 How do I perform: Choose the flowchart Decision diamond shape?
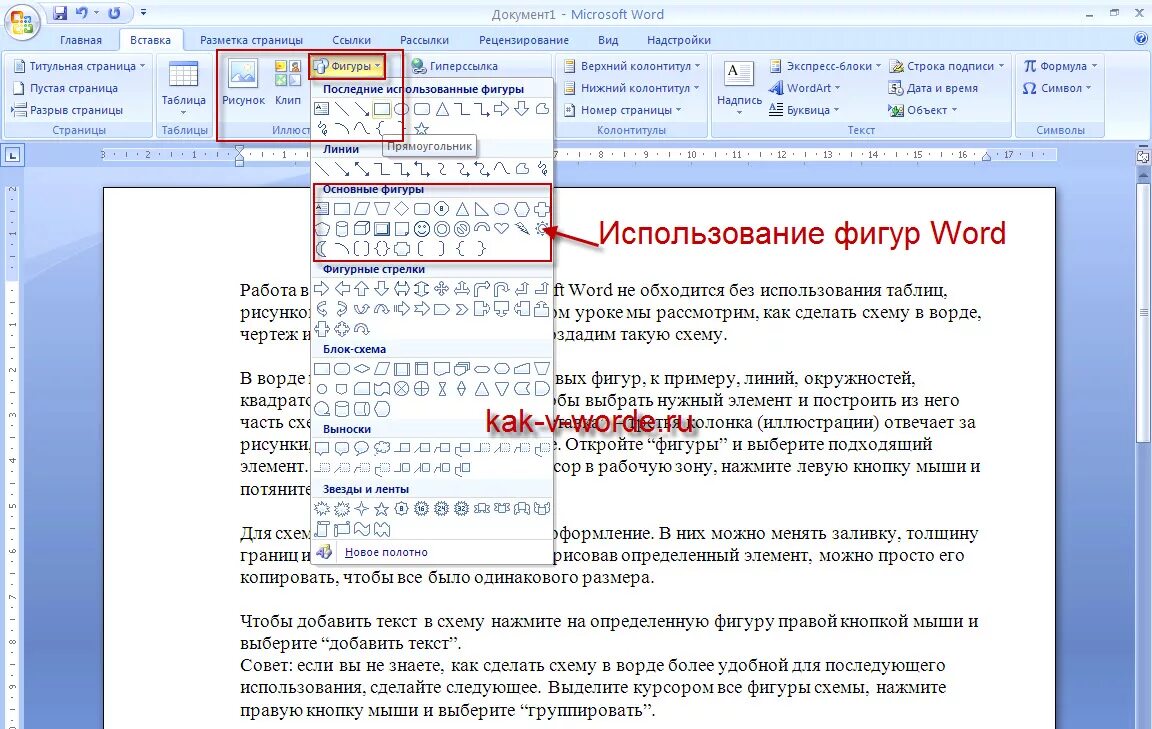[361, 368]
